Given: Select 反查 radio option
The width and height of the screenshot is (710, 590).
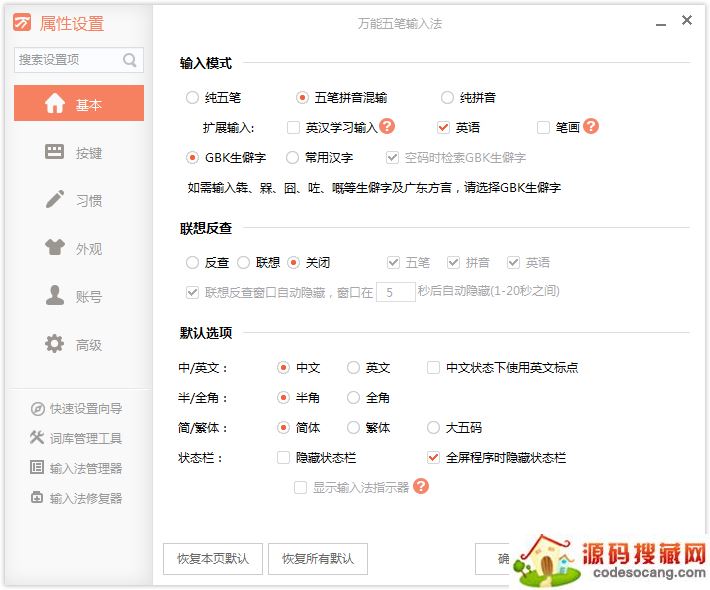Looking at the screenshot, I should [x=192, y=263].
